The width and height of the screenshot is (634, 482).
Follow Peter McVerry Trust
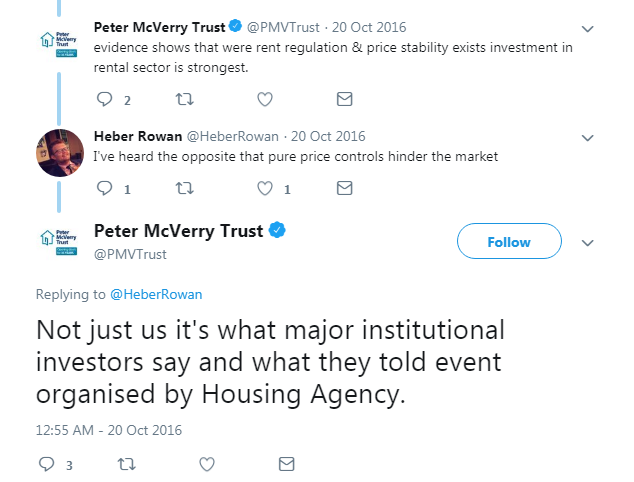coord(509,241)
